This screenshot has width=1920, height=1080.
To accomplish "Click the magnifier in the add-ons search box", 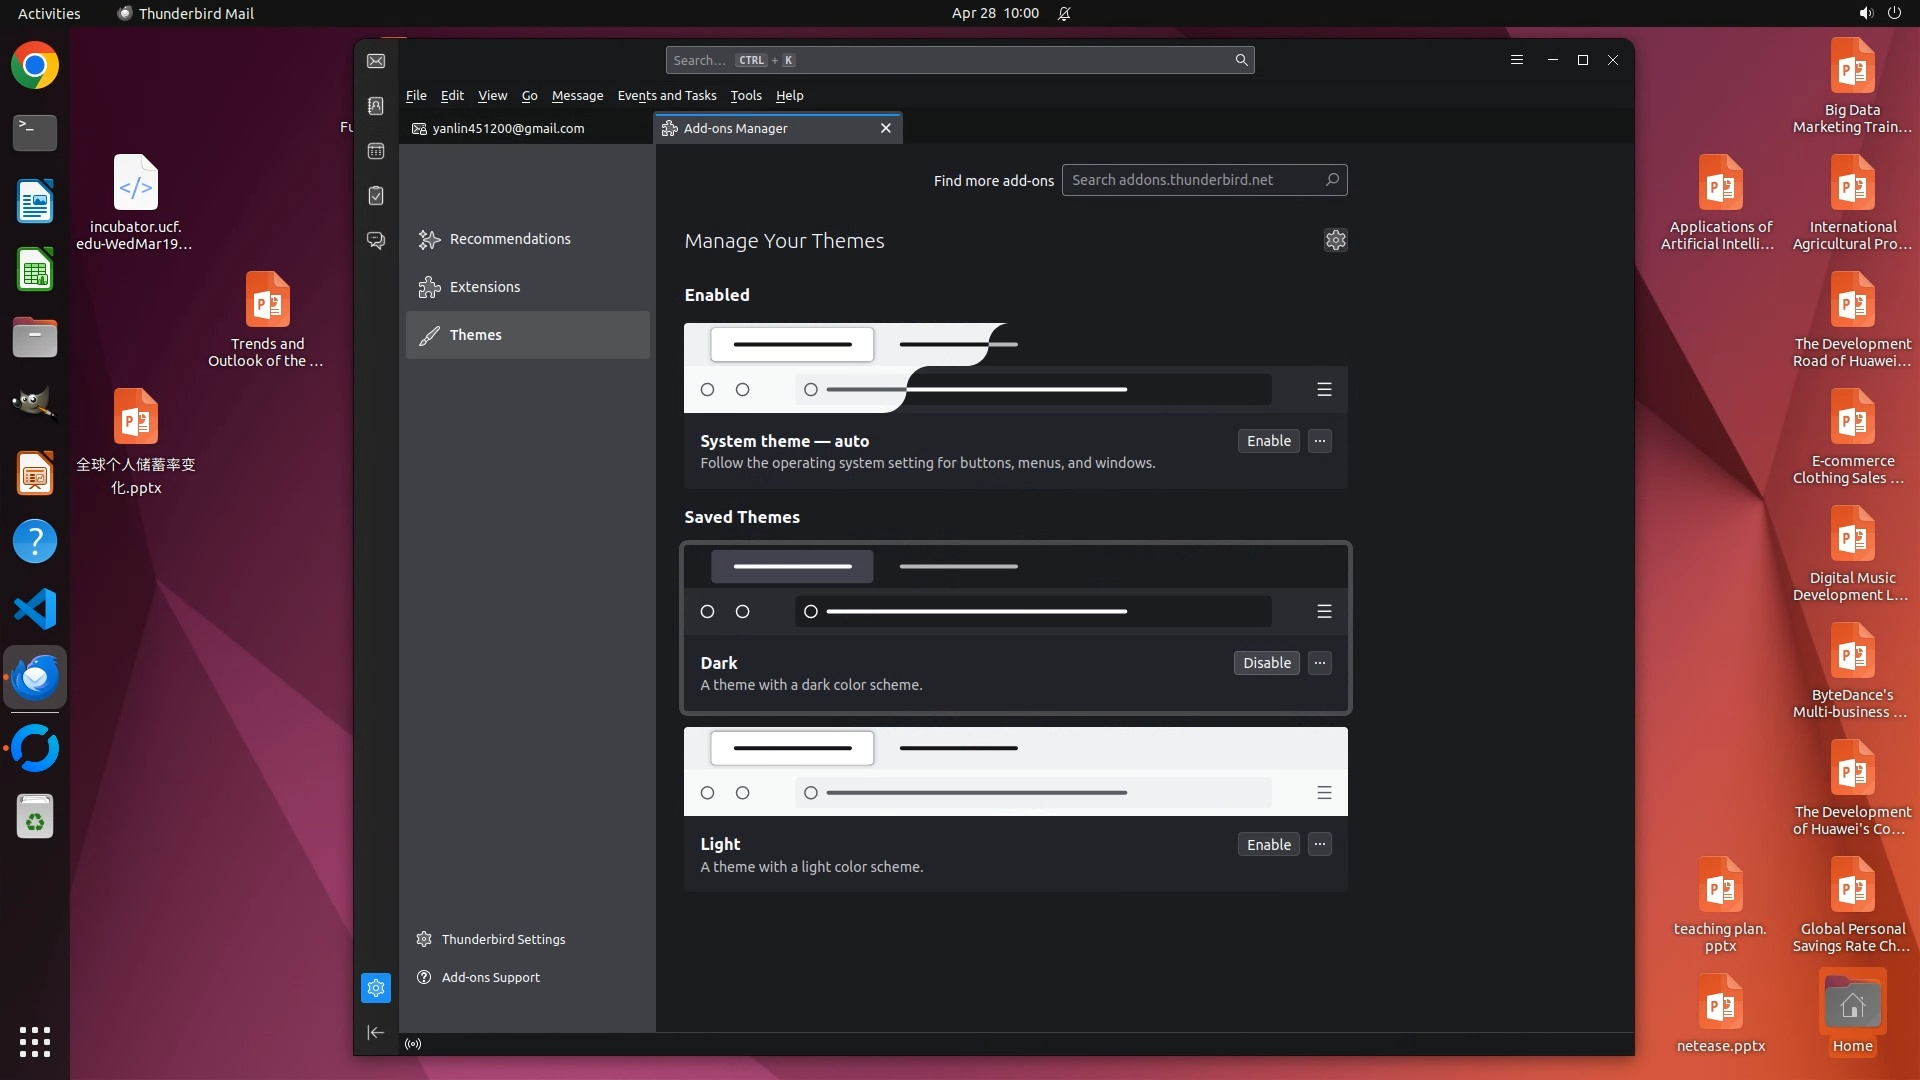I will tap(1332, 180).
